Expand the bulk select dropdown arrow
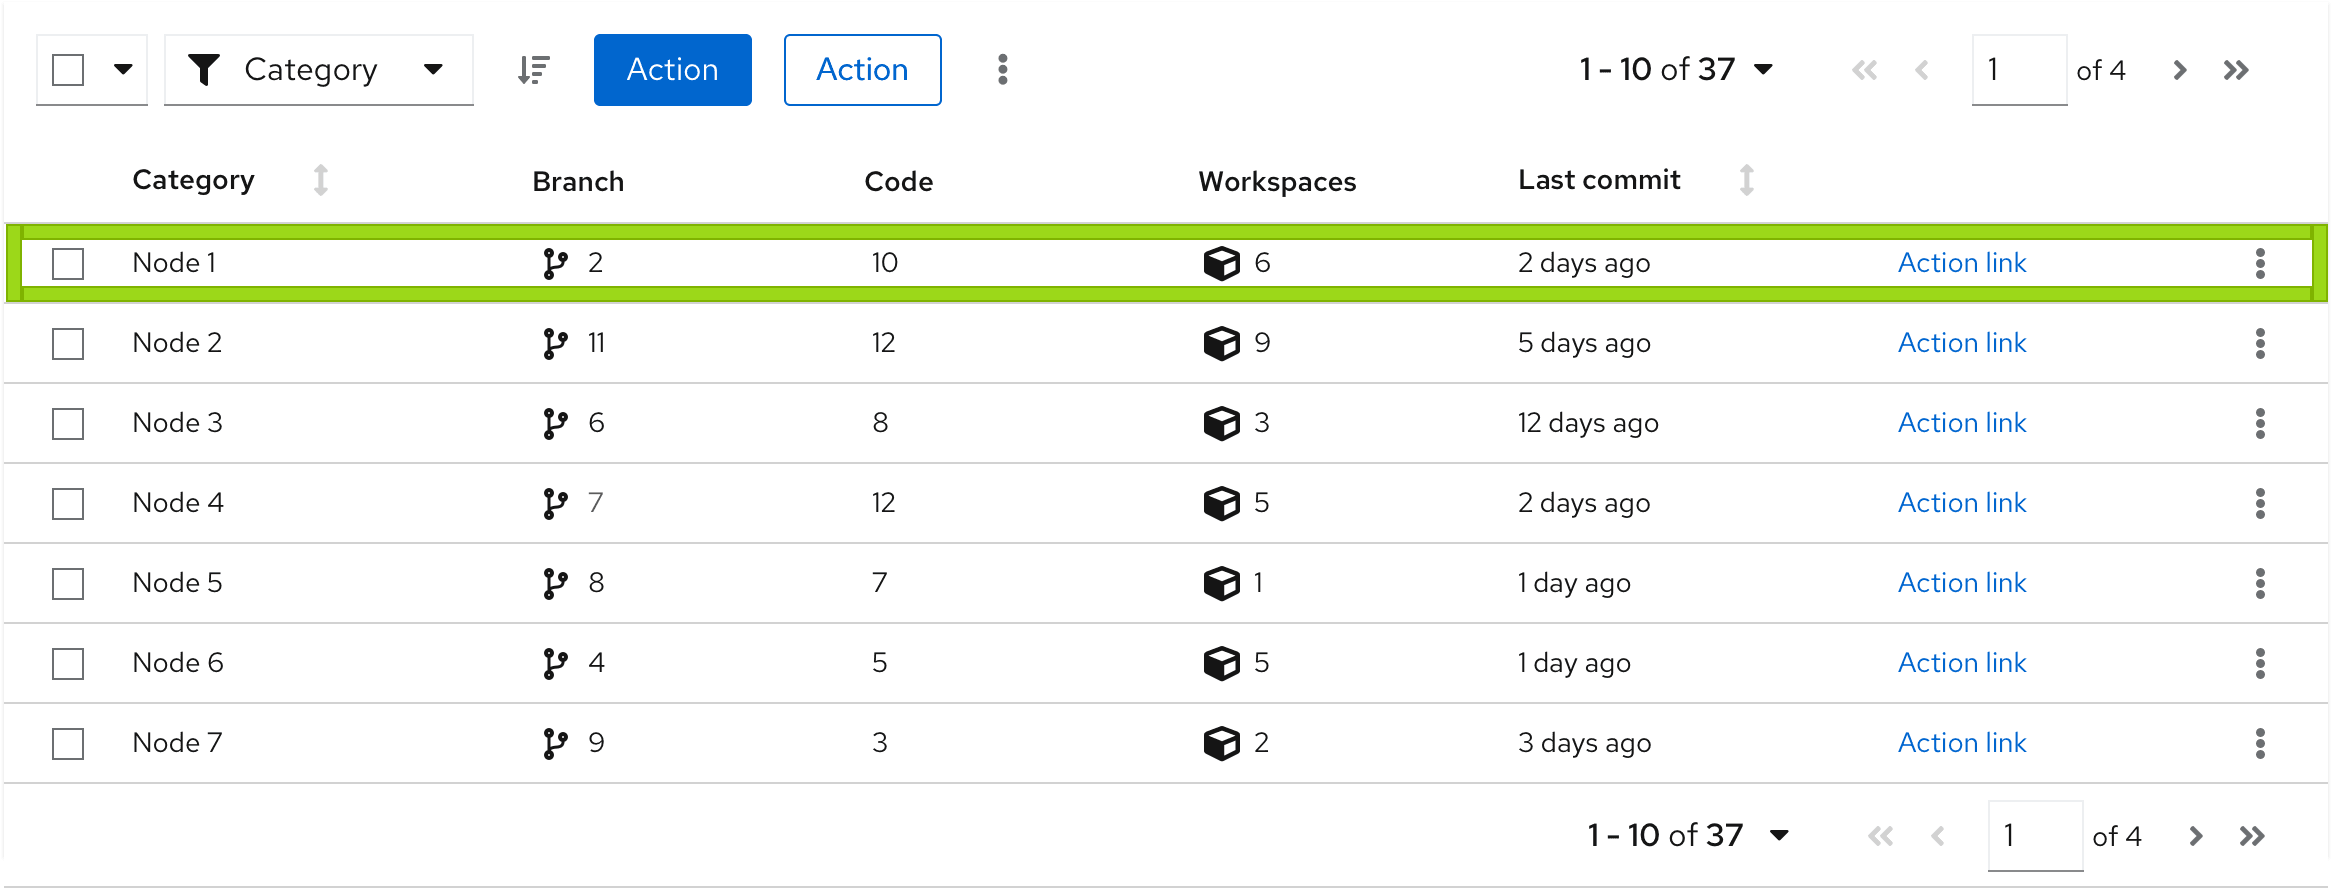This screenshot has width=2332, height=888. 123,70
